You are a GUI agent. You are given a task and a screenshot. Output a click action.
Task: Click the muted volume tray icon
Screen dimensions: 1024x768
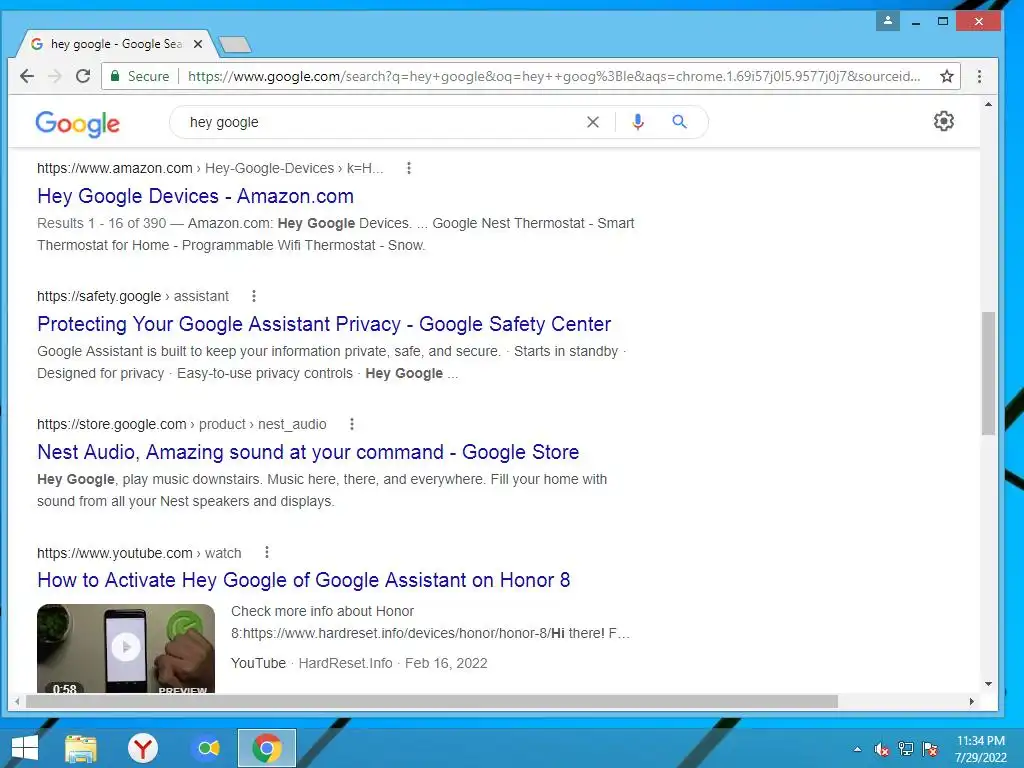coord(882,749)
